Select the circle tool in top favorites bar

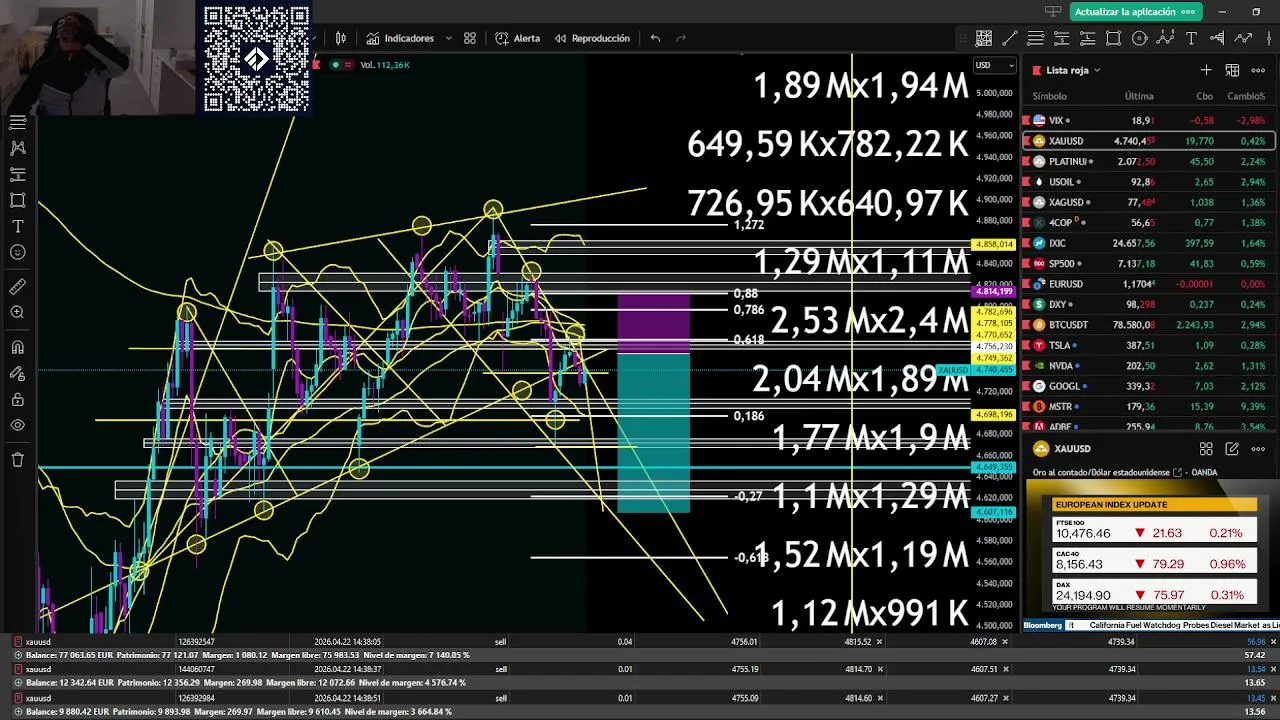(x=1140, y=38)
